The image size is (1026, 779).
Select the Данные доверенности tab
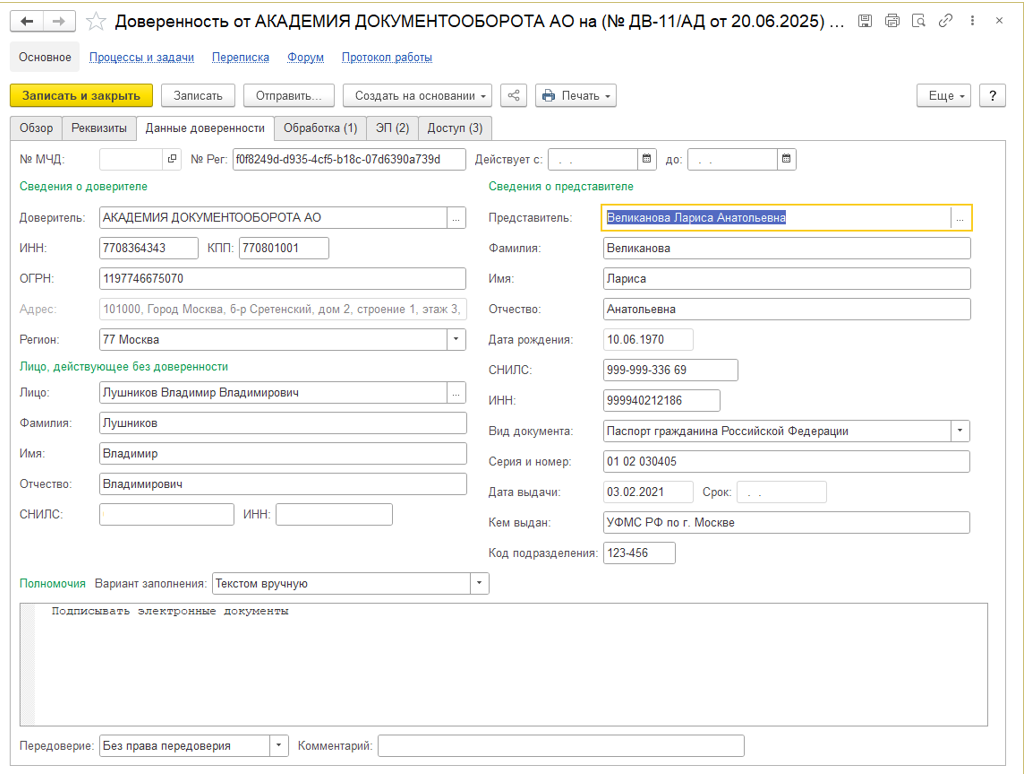[205, 128]
